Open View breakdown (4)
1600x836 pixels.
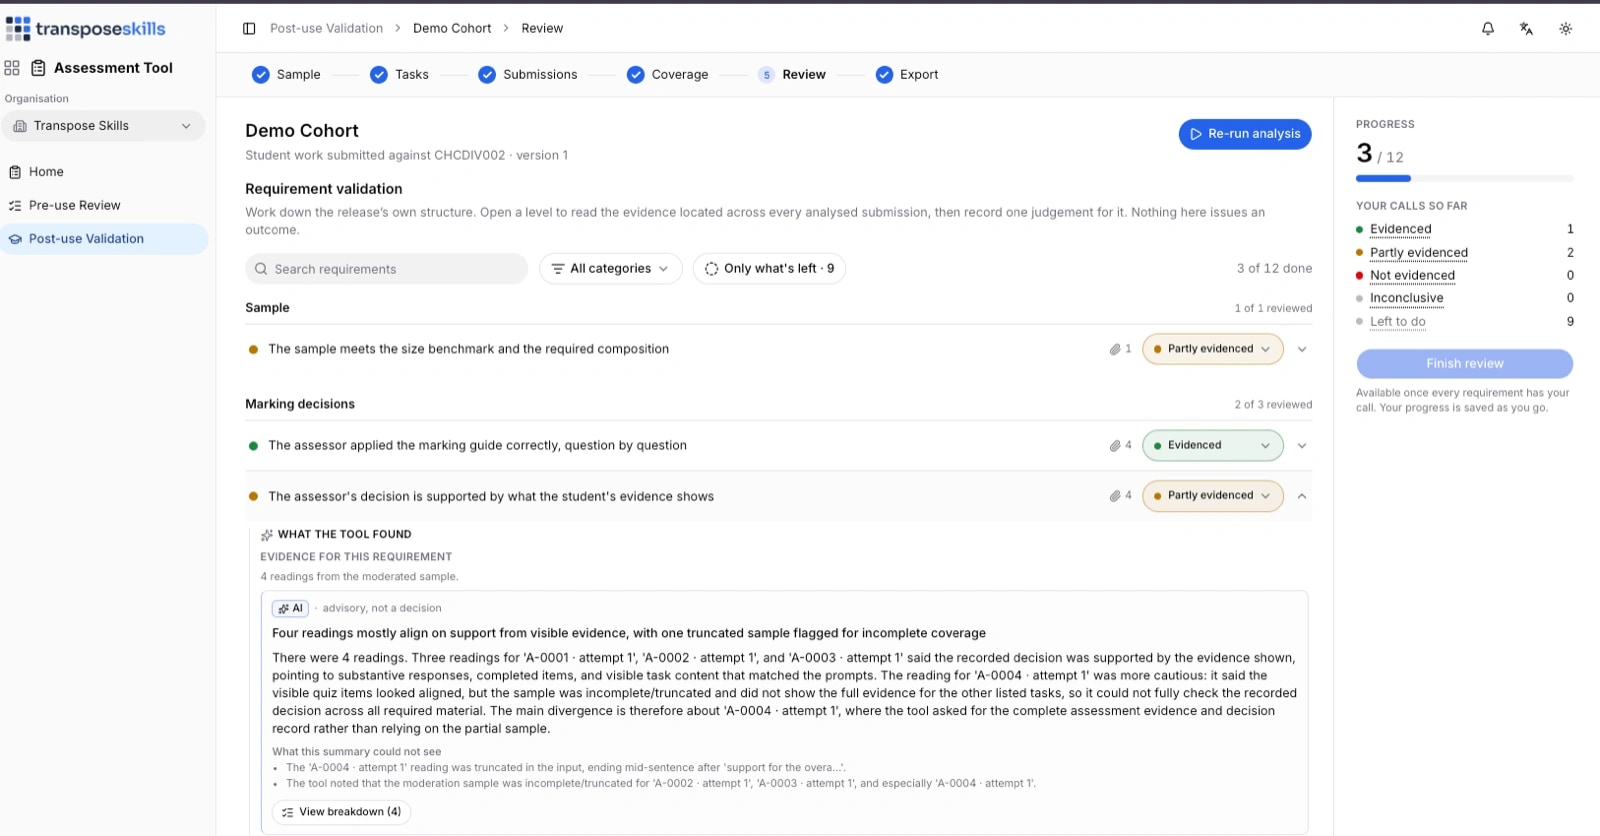click(x=341, y=812)
